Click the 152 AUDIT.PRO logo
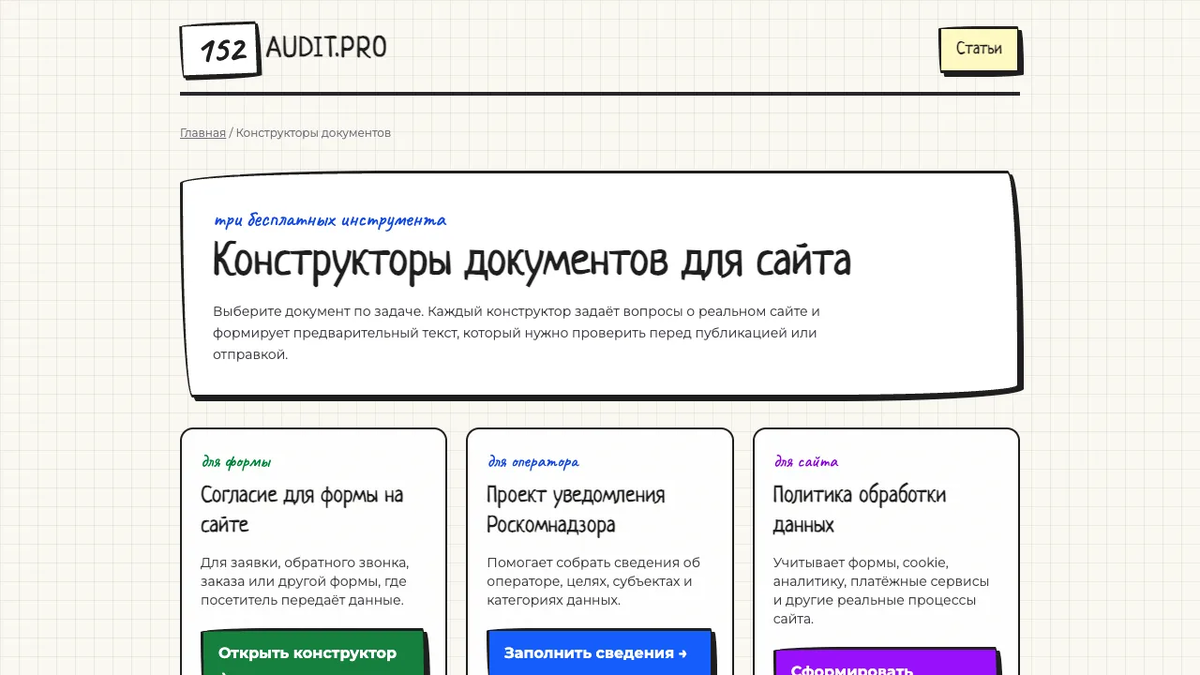This screenshot has height=675, width=1200. pyautogui.click(x=284, y=49)
